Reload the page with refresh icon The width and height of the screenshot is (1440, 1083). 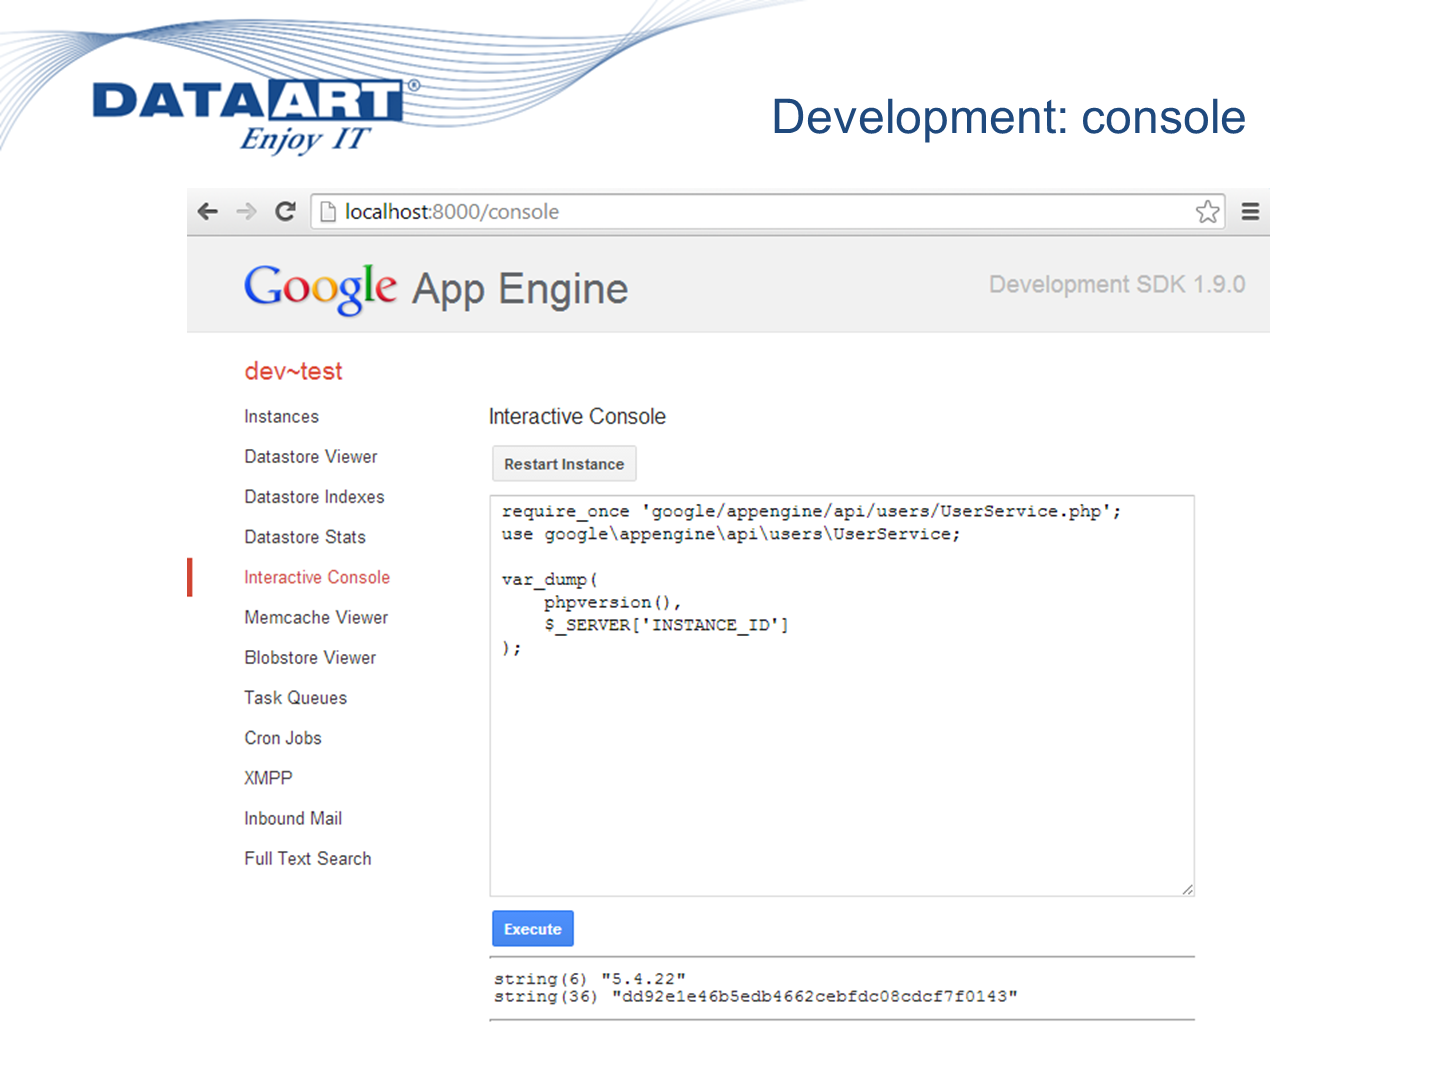click(x=285, y=212)
